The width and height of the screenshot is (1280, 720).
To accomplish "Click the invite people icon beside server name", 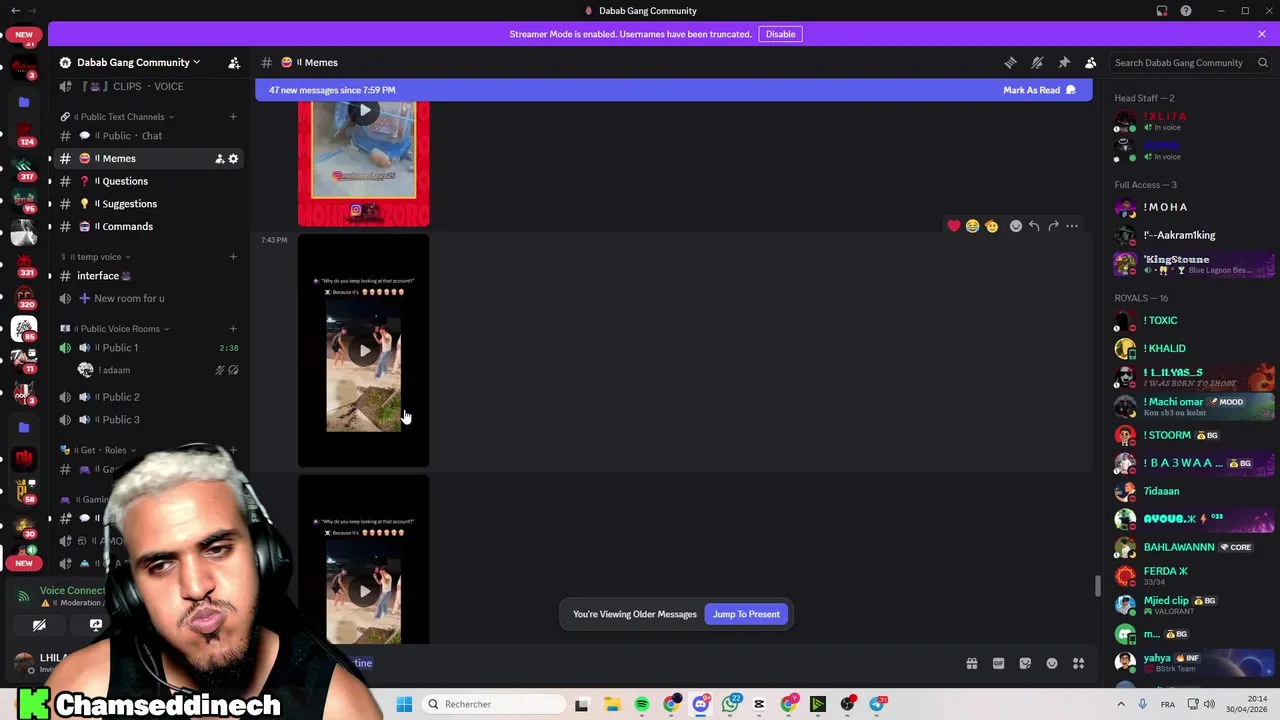I will [x=234, y=62].
